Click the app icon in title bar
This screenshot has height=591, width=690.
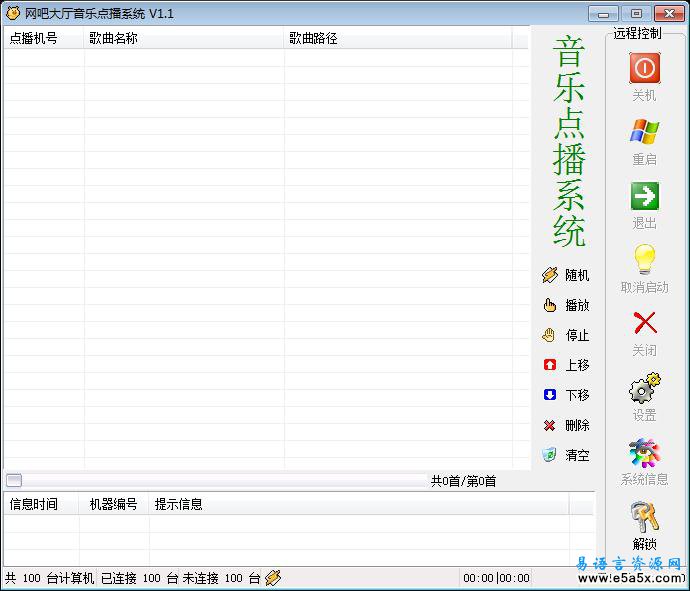point(13,13)
